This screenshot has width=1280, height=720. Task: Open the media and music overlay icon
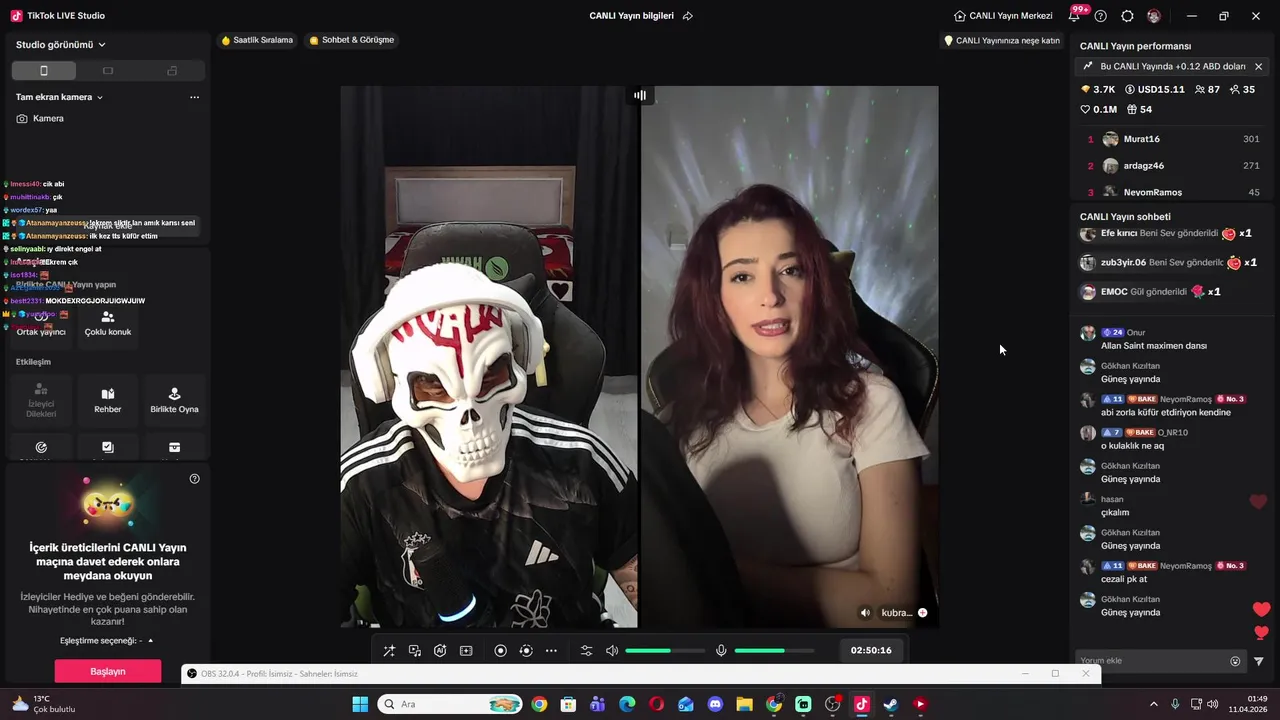pyautogui.click(x=415, y=651)
